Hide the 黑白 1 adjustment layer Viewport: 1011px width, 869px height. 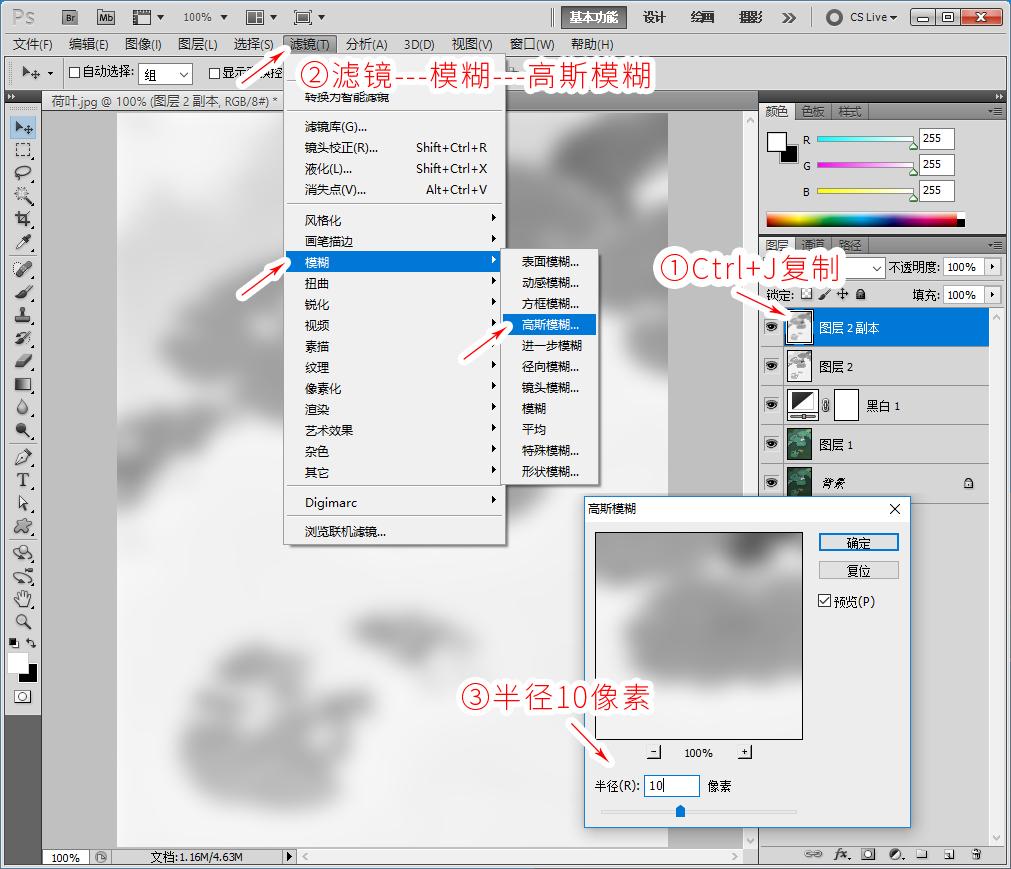pyautogui.click(x=771, y=404)
